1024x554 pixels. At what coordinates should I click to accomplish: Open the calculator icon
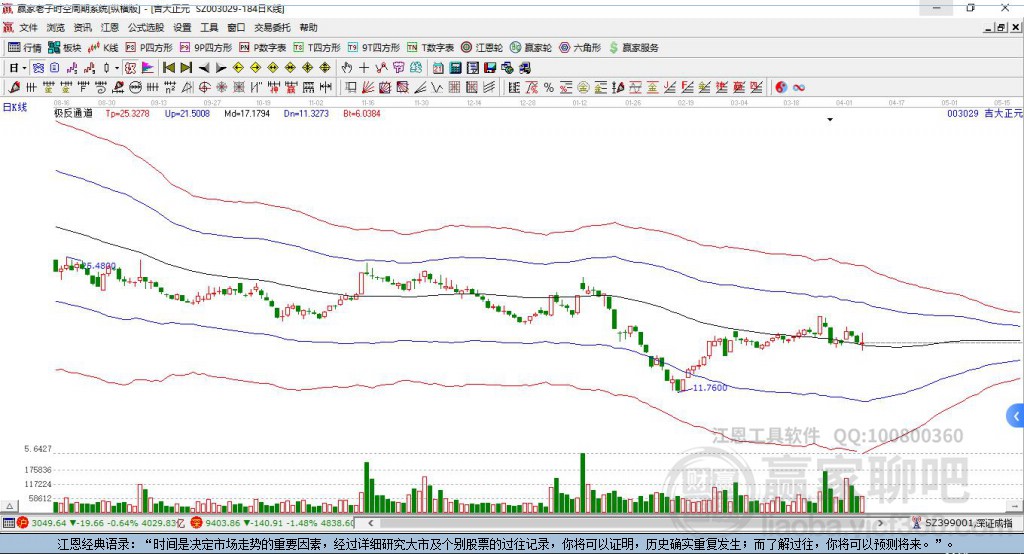[455, 68]
